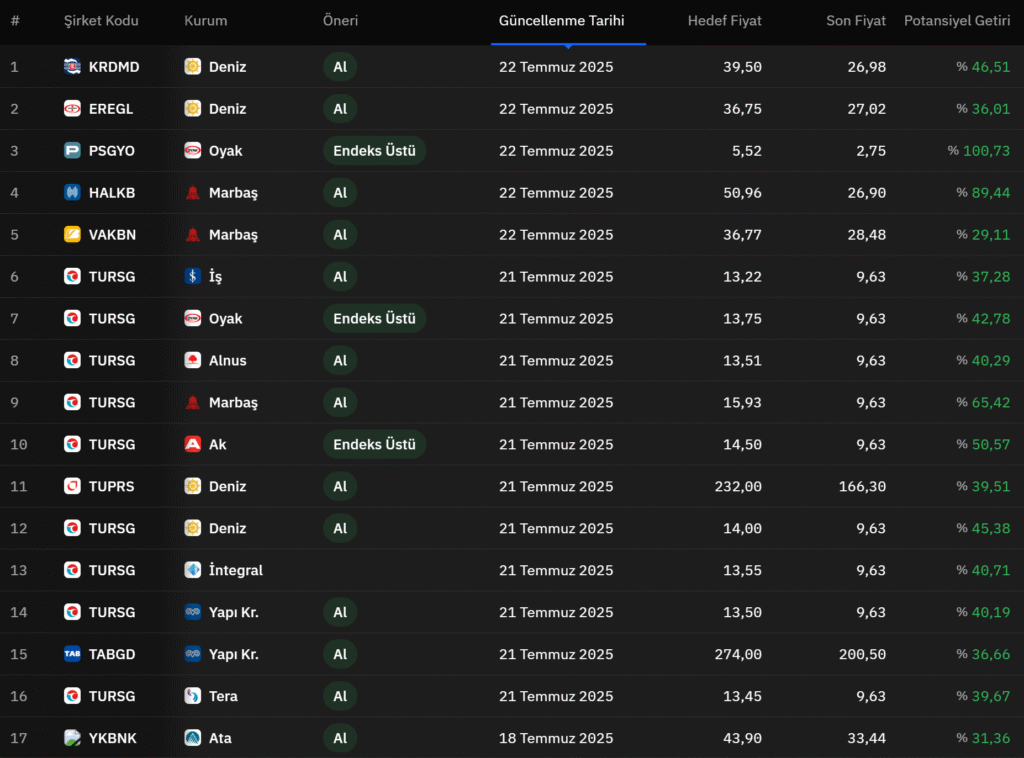Click Endeks Üstü badge in PSGYO row
1024x758 pixels.
coord(374,151)
